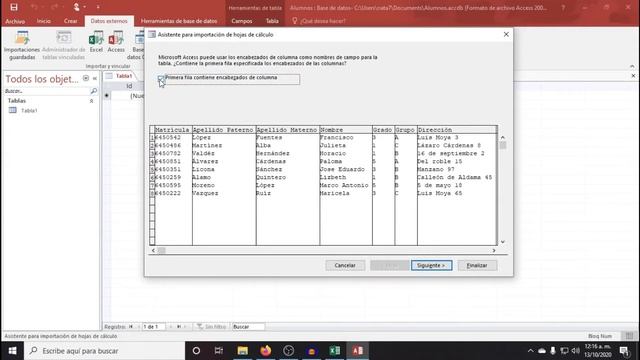Click the preview vertical scrollbar up arrow
The width and height of the screenshot is (640, 360).
tap(502, 138)
